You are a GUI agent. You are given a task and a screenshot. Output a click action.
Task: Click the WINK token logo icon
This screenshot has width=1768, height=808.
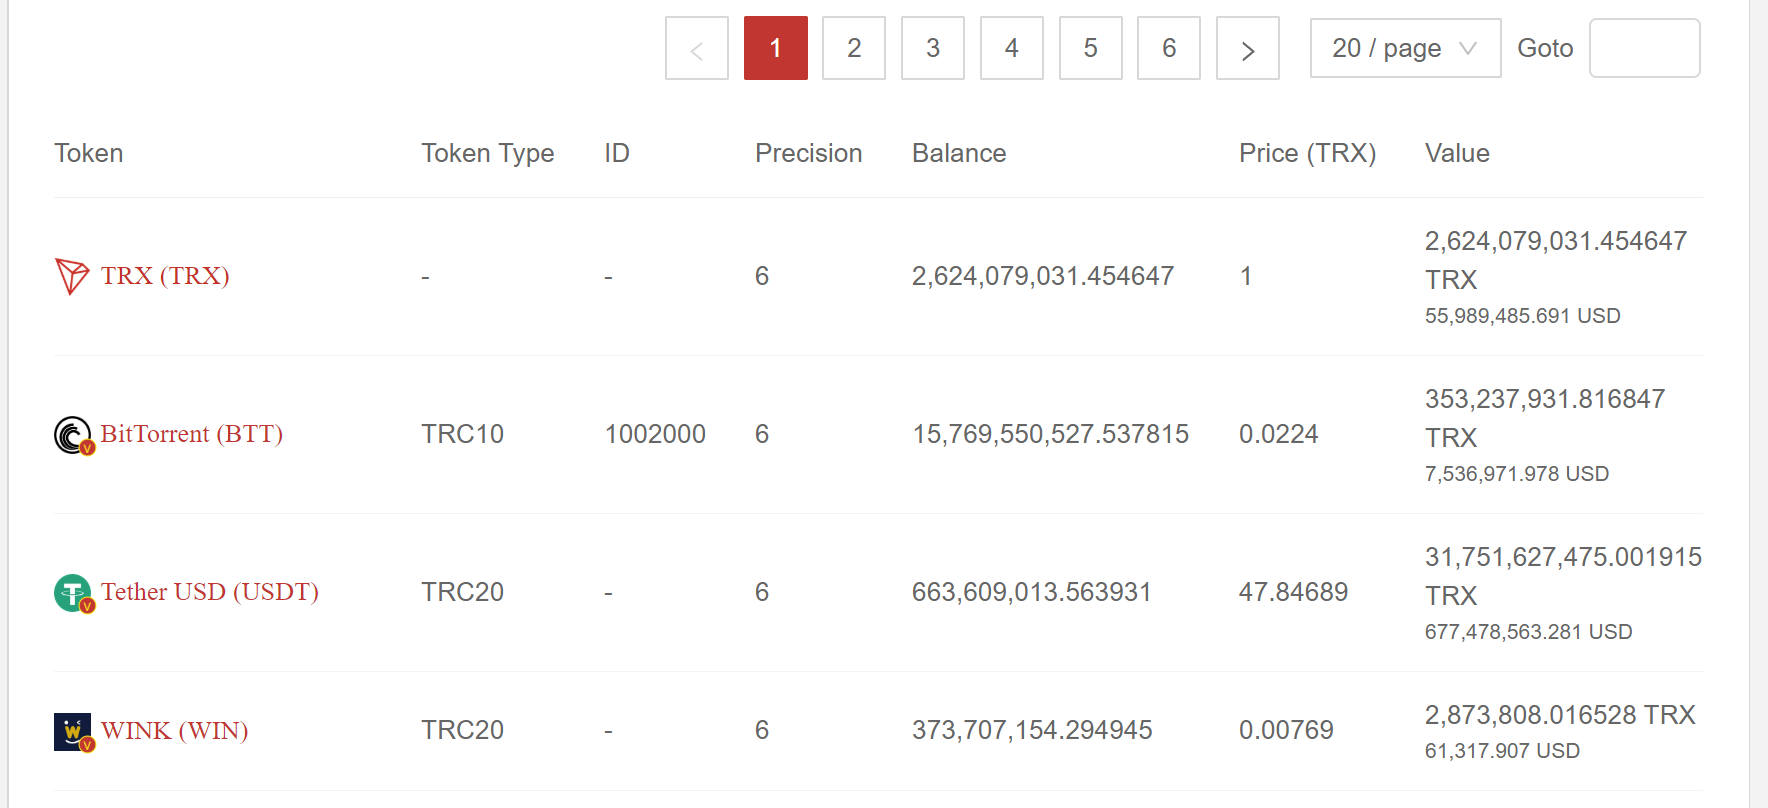click(73, 731)
